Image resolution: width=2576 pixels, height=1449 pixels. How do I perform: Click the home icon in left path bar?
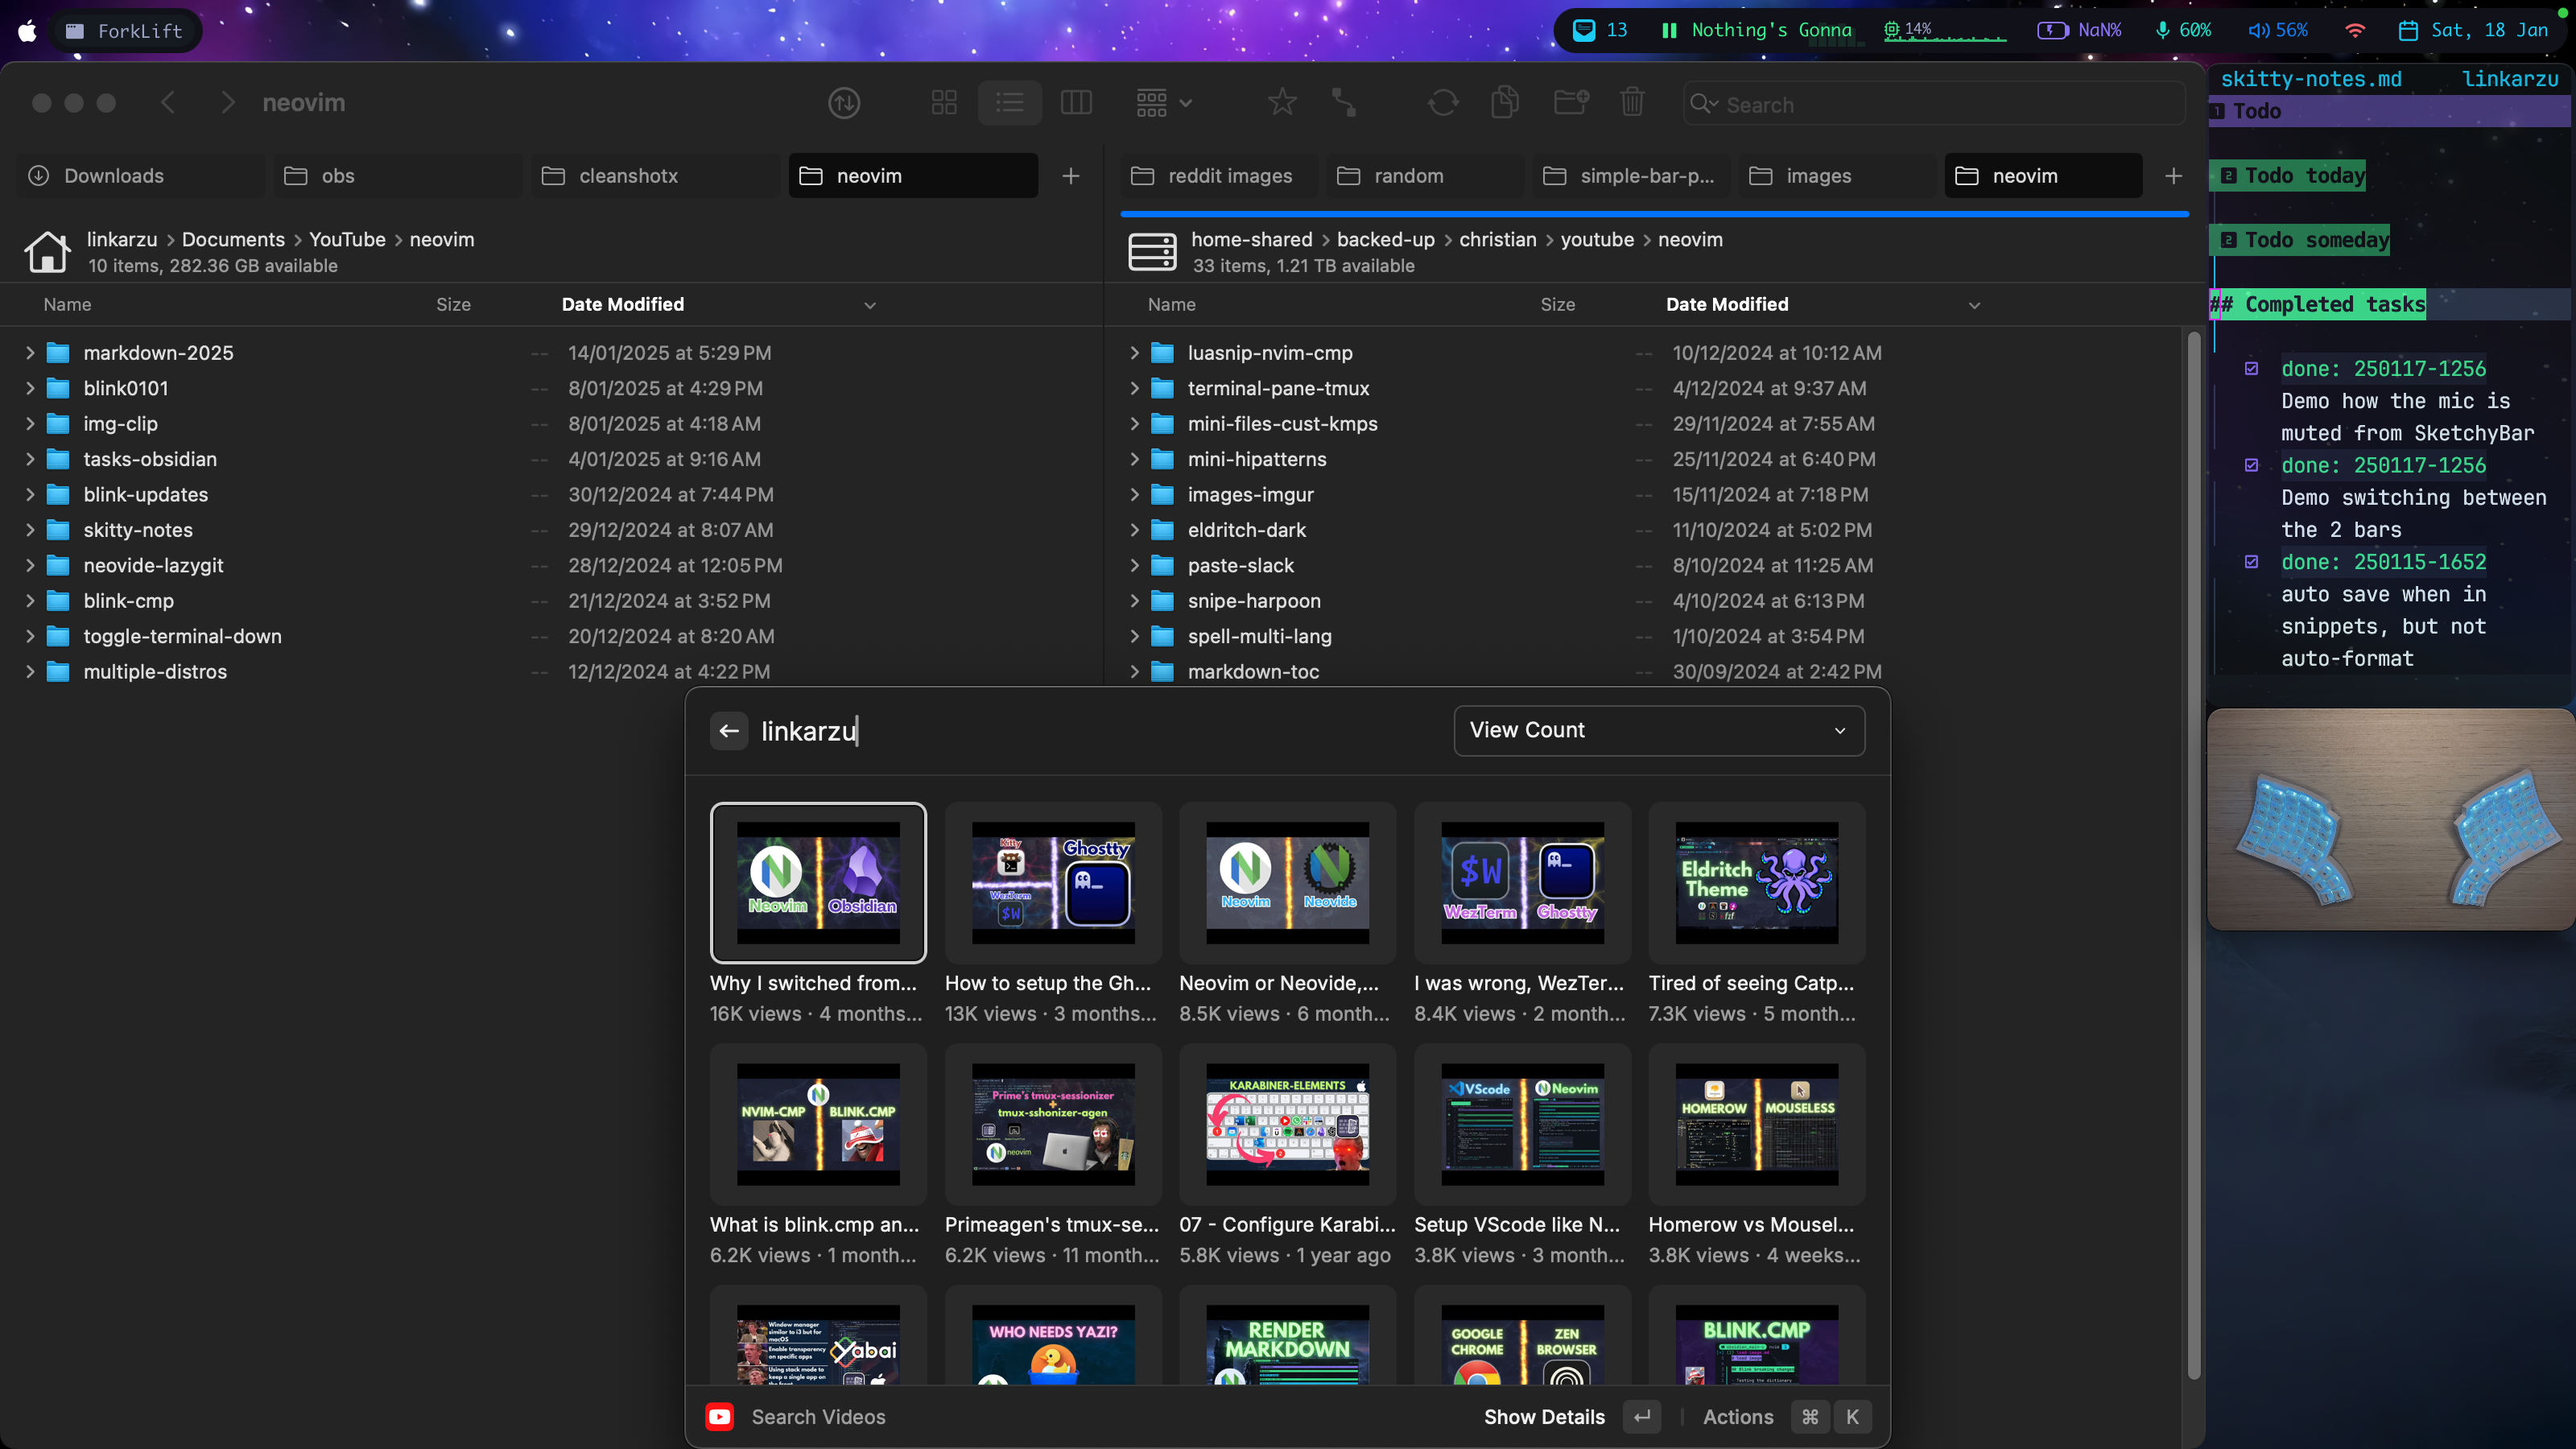[47, 251]
